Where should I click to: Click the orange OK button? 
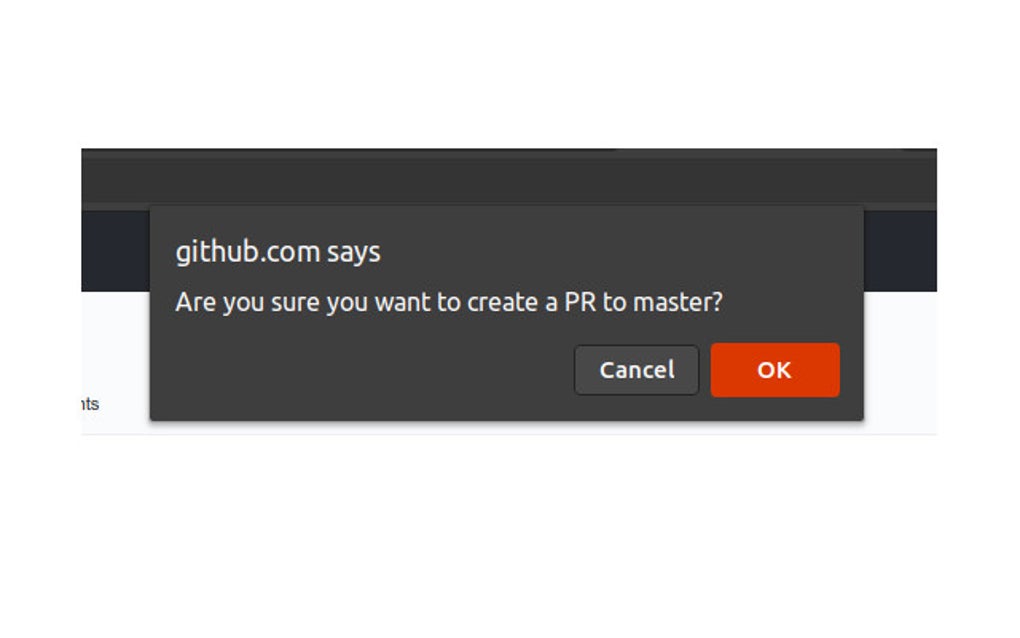pos(775,369)
